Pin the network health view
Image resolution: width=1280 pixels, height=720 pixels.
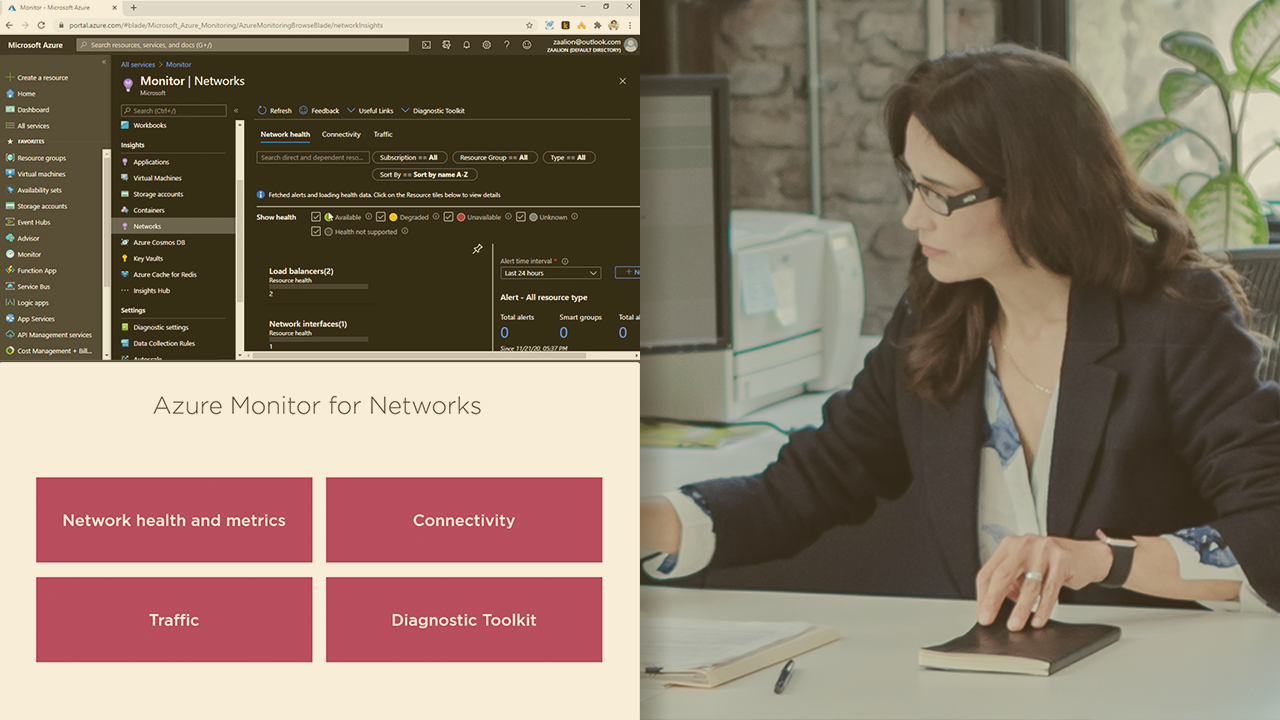[x=477, y=249]
